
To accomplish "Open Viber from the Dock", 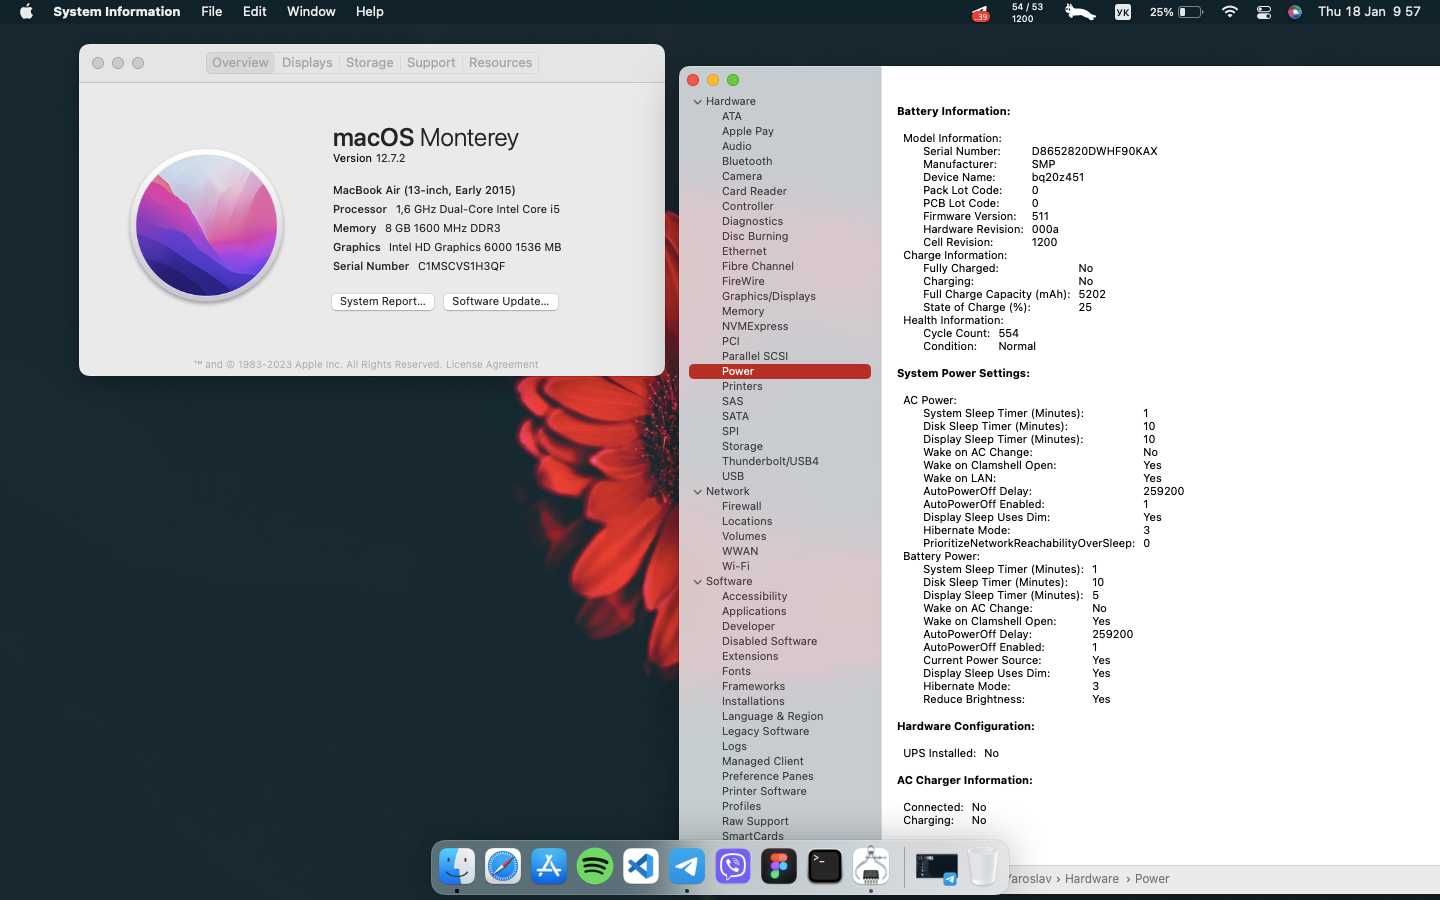I will pyautogui.click(x=733, y=866).
